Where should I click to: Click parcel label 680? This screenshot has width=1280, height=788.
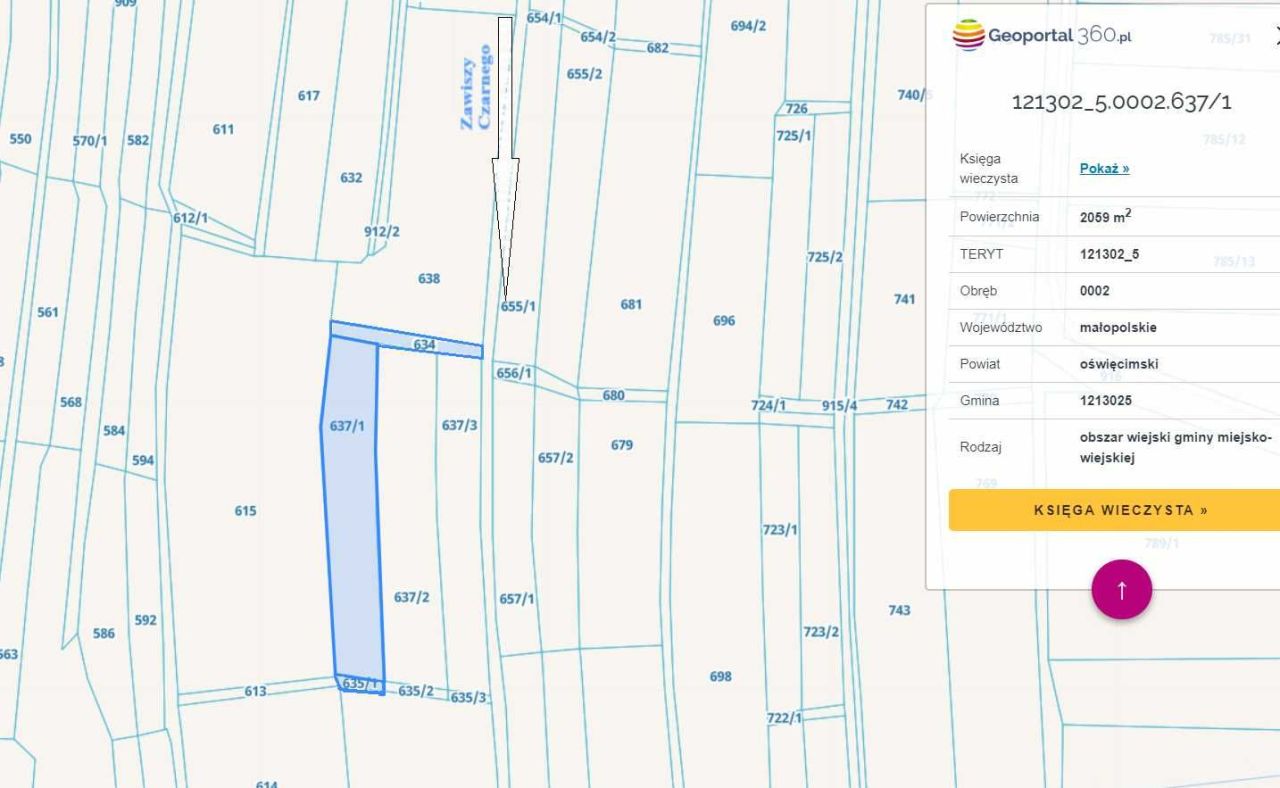(613, 395)
